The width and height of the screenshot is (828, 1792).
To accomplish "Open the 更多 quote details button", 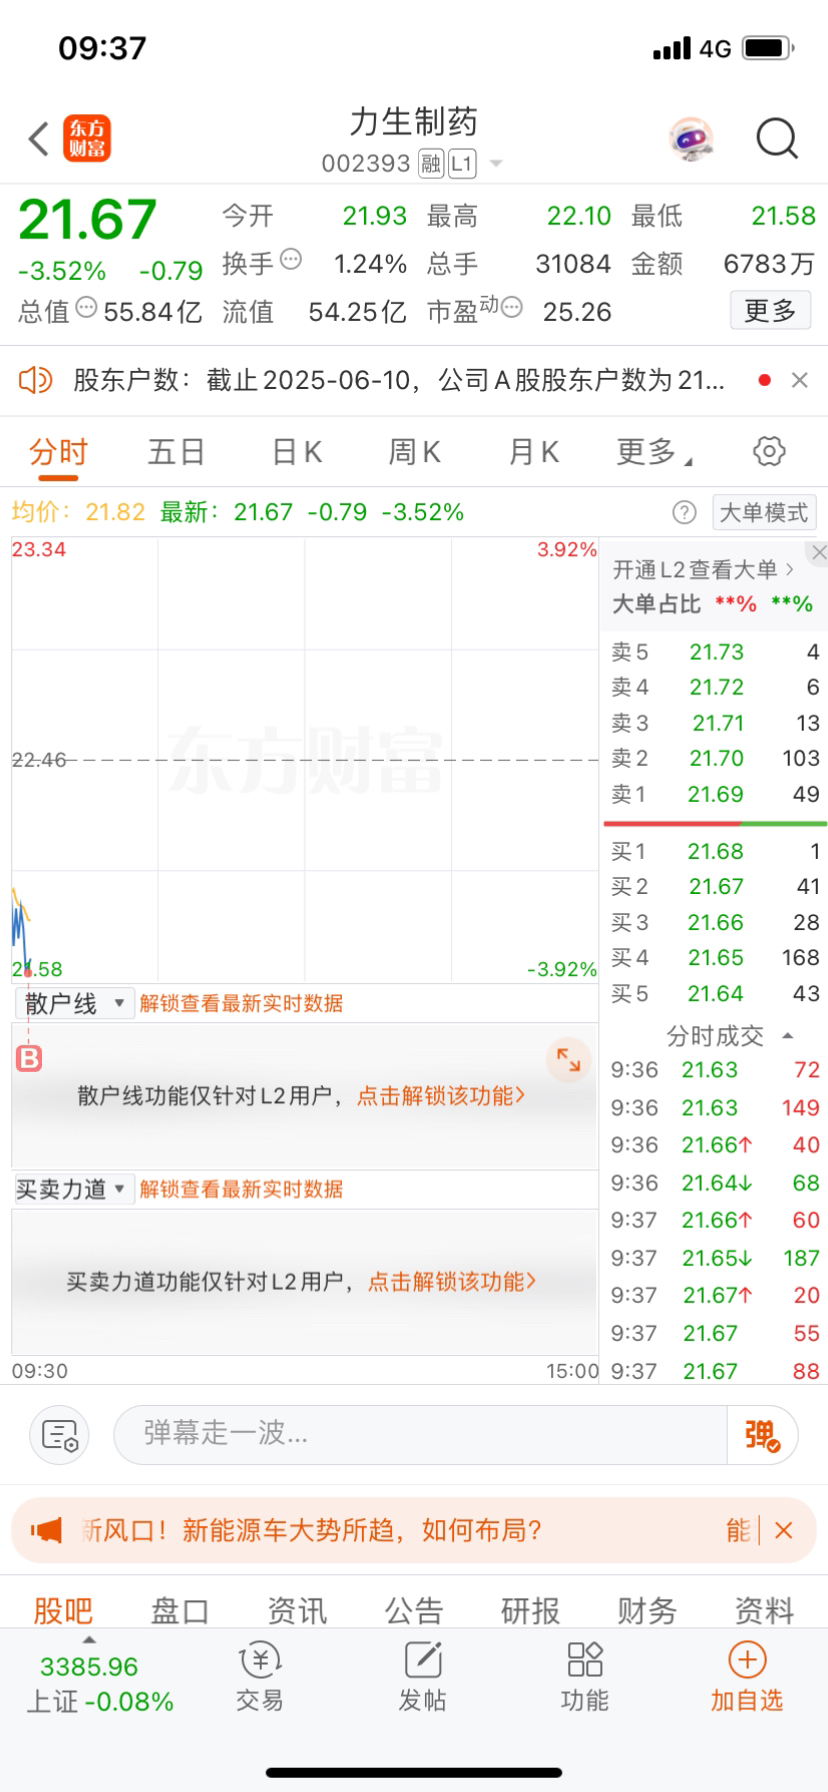I will tap(770, 311).
